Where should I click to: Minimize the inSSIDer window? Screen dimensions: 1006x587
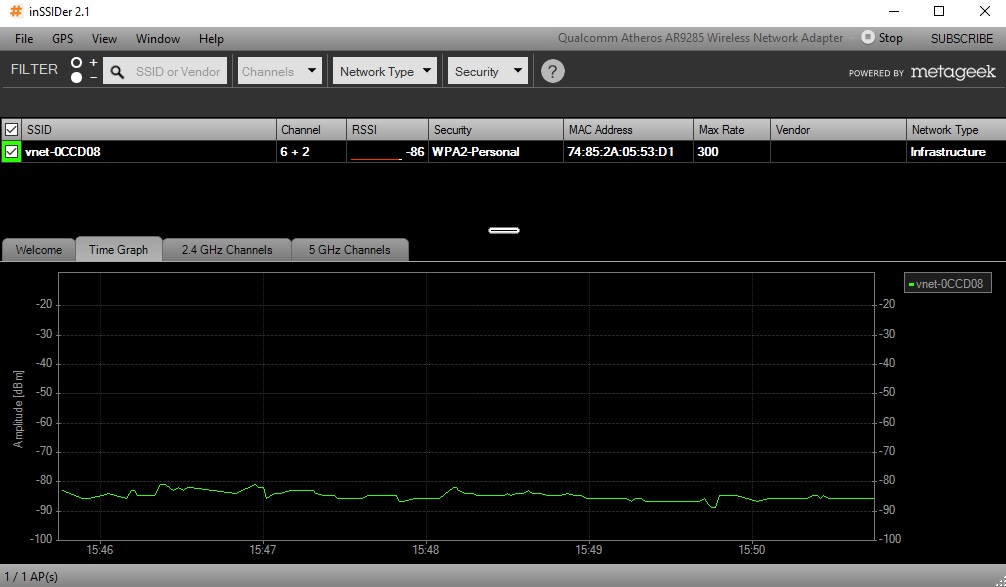tap(894, 12)
